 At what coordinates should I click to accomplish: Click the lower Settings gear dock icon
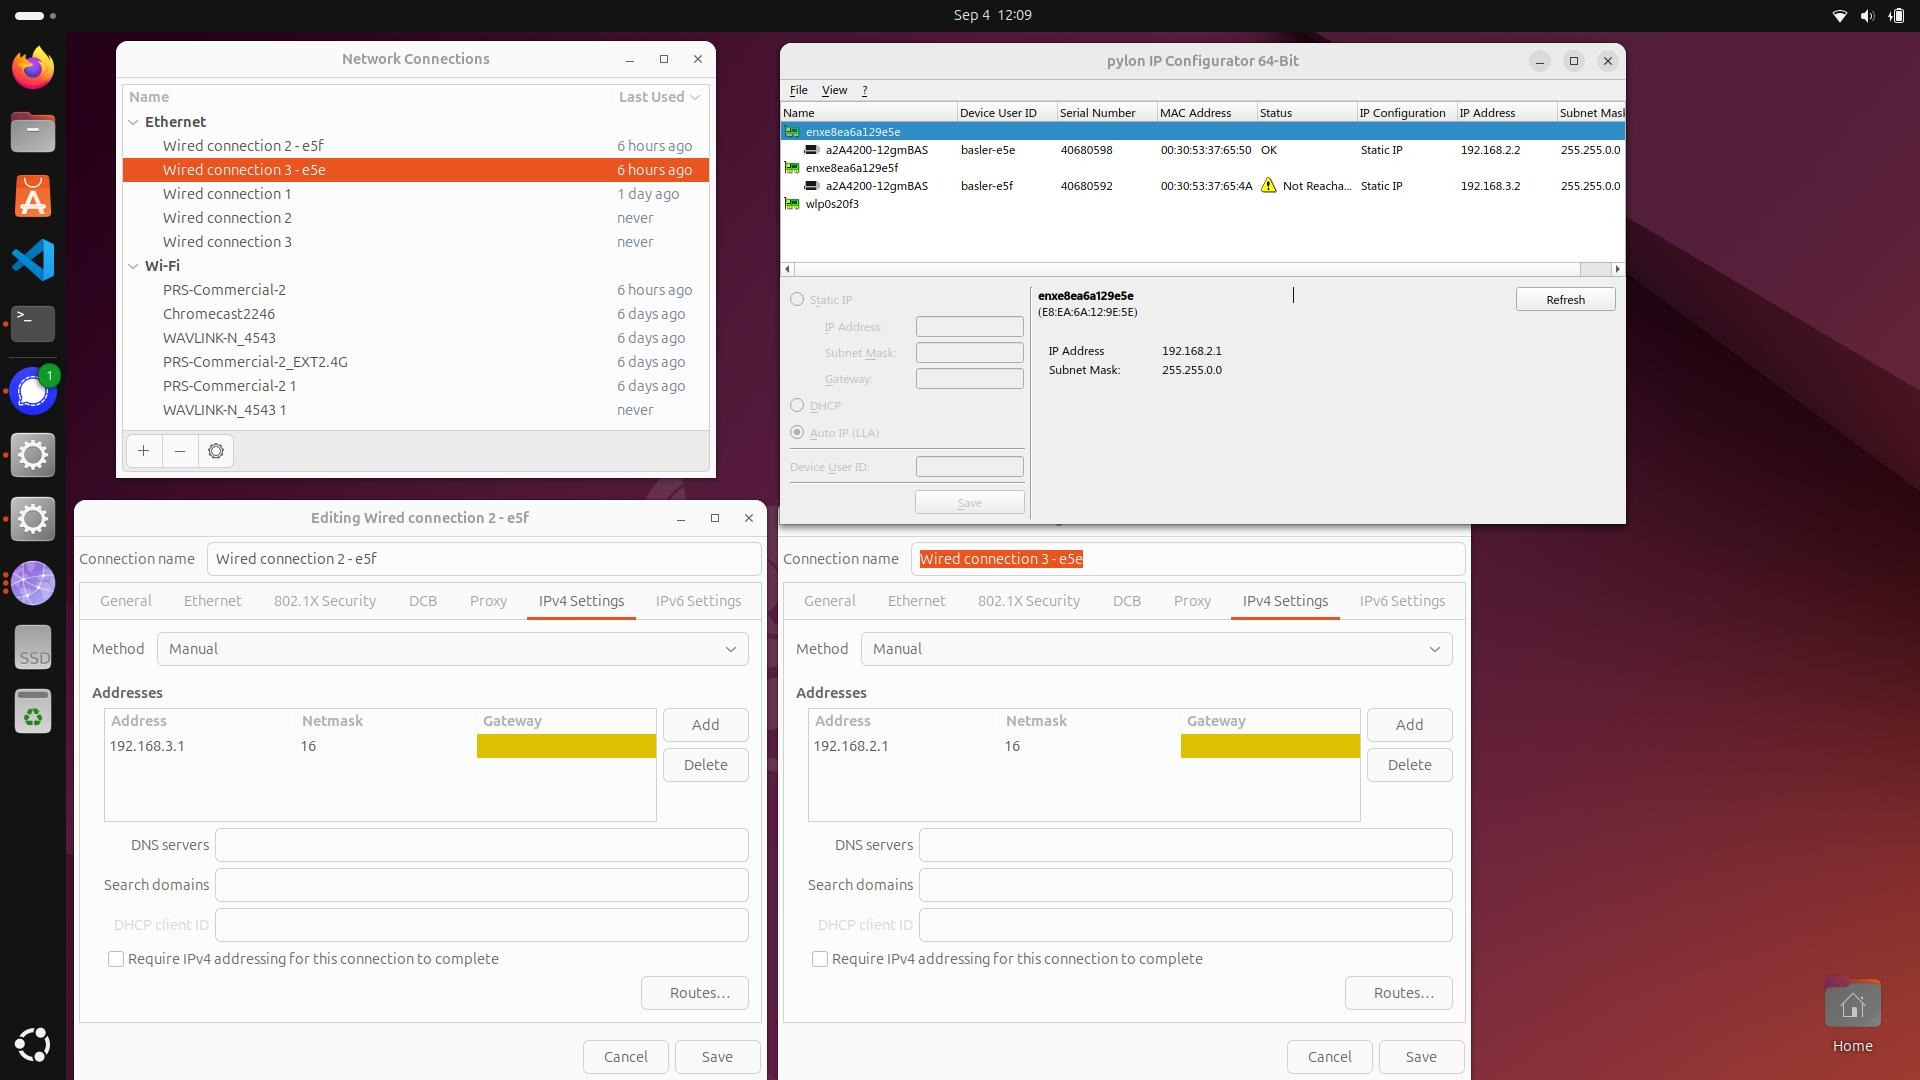point(33,519)
